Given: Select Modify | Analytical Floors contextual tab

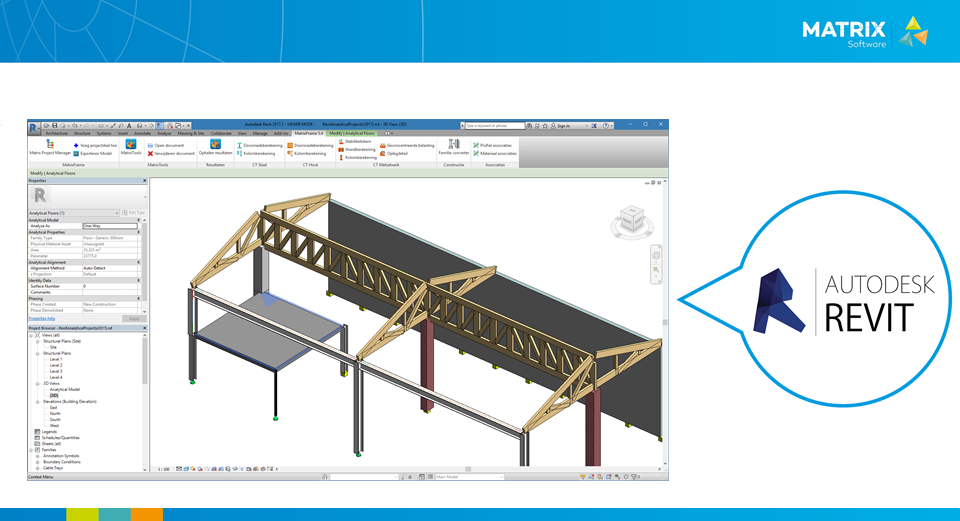Looking at the screenshot, I should (352, 133).
